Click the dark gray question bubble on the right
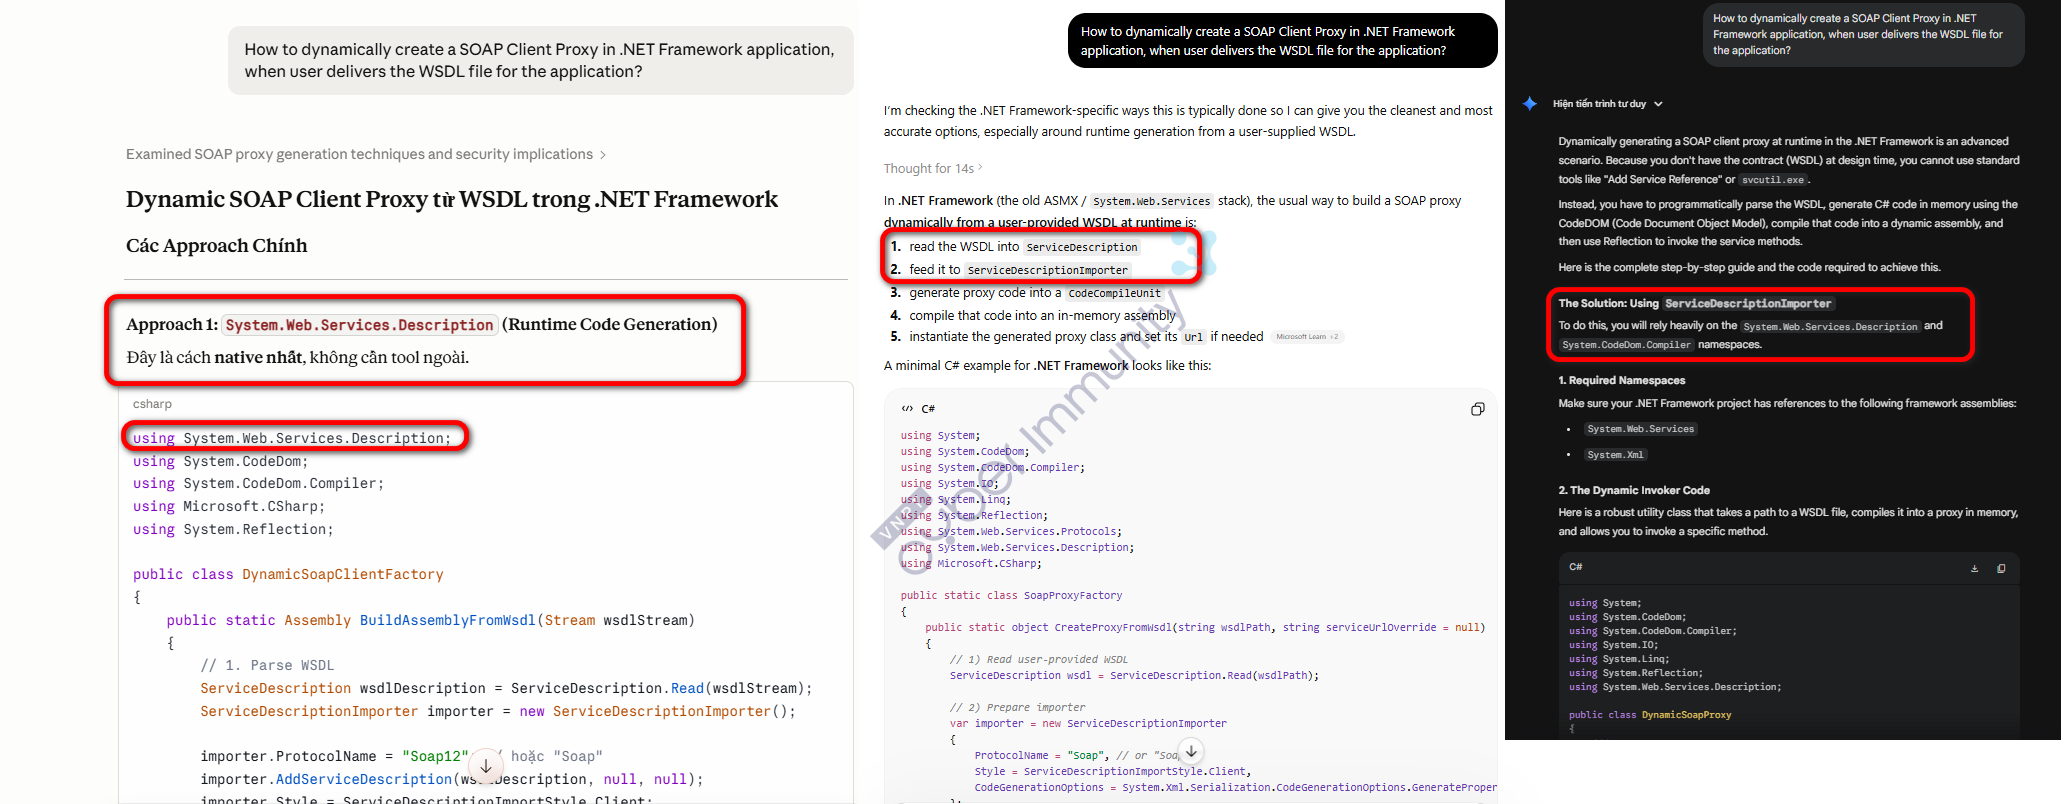Screen dimensions: 2064x804 coord(1862,35)
